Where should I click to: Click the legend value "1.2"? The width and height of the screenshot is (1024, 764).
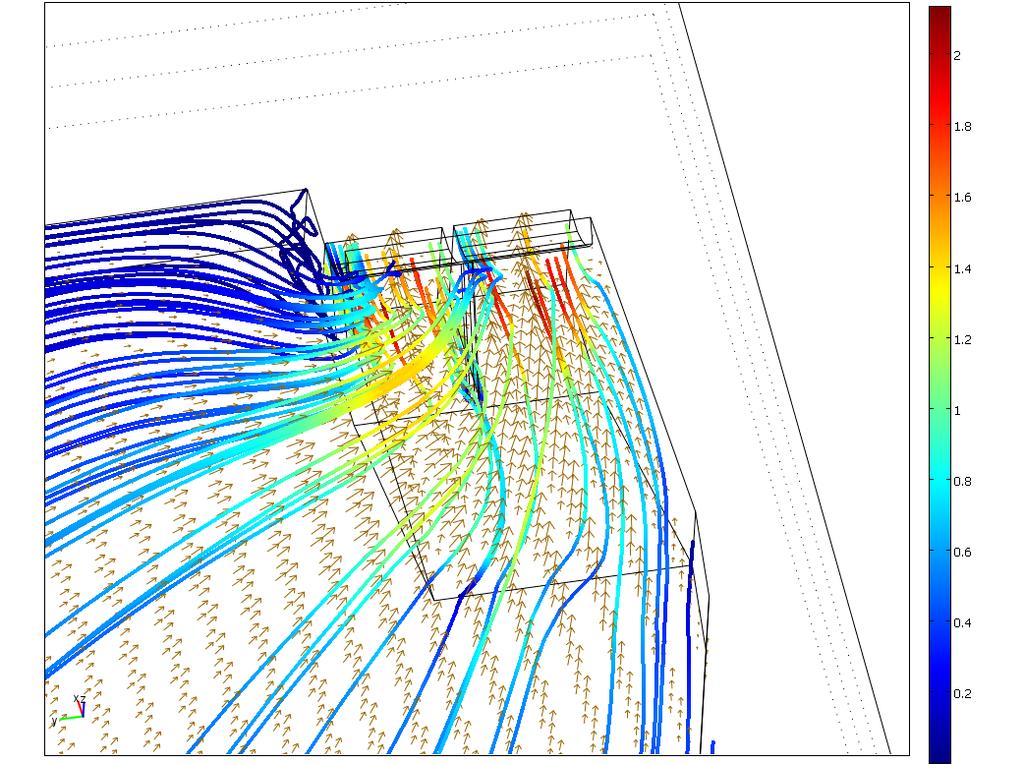[963, 340]
